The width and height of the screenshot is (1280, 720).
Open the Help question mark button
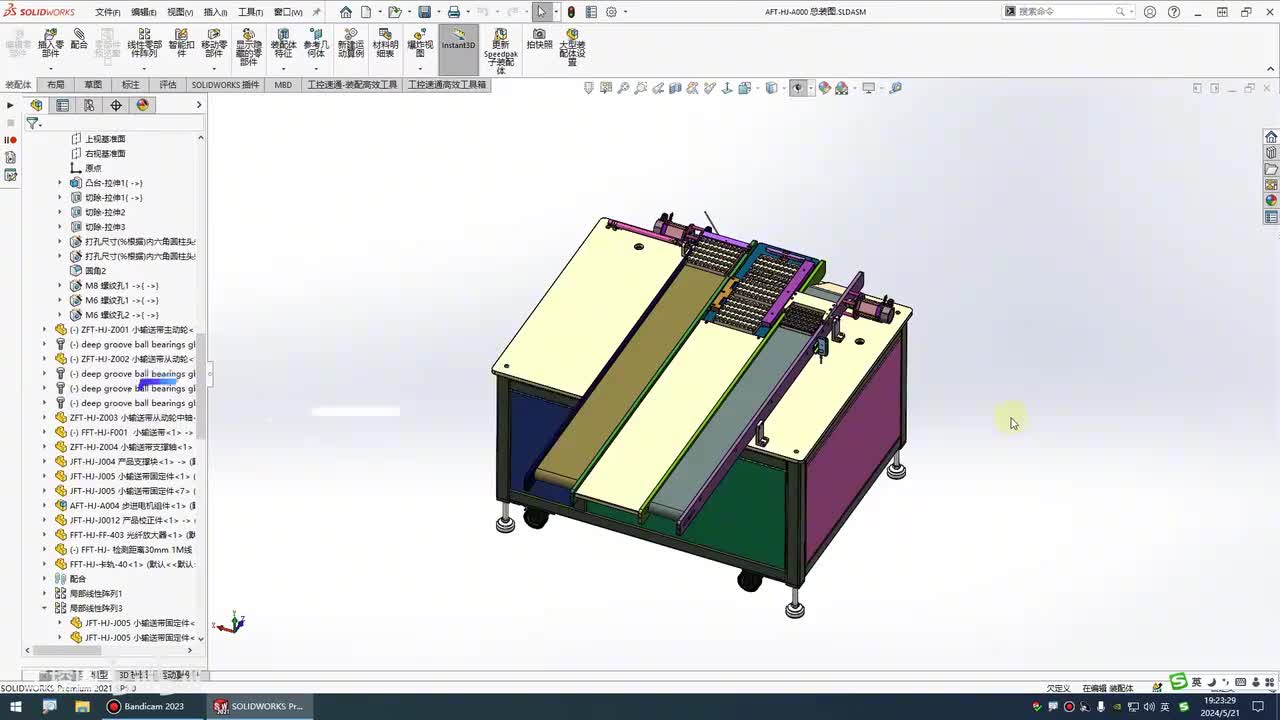(x=1174, y=12)
